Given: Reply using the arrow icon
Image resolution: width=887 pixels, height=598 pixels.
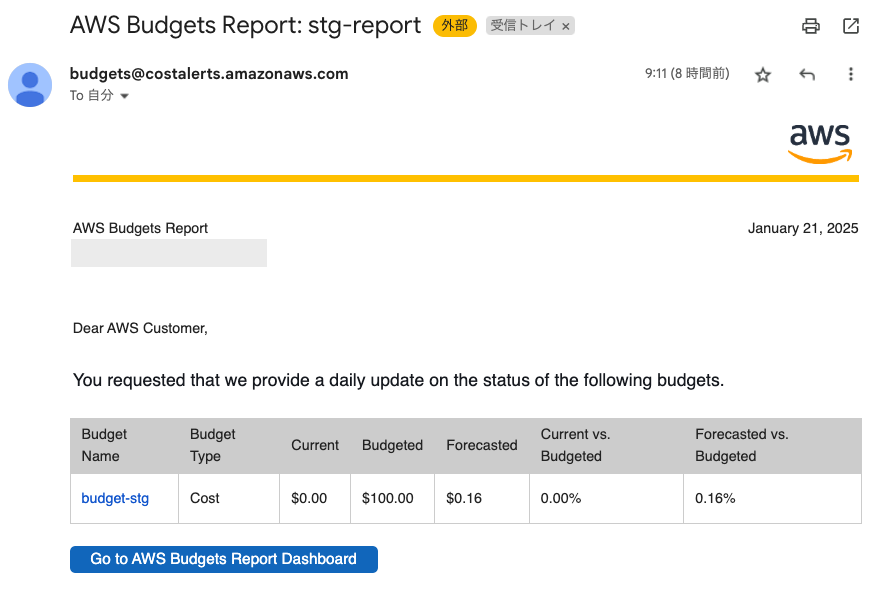Looking at the screenshot, I should (807, 74).
